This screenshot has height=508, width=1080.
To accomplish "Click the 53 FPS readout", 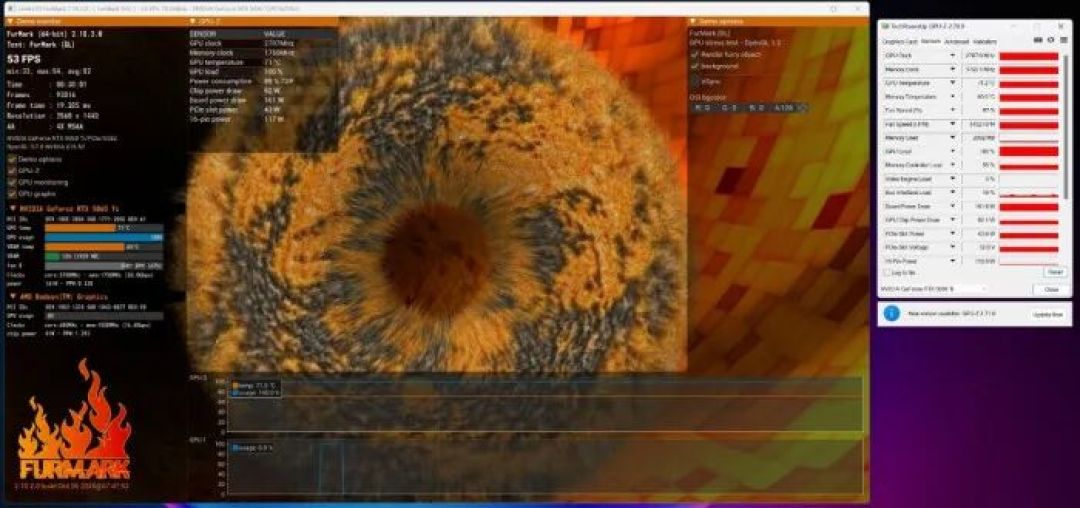I will point(23,59).
